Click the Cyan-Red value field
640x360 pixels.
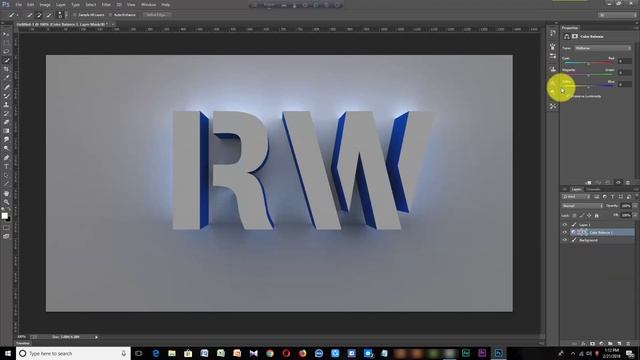point(624,61)
